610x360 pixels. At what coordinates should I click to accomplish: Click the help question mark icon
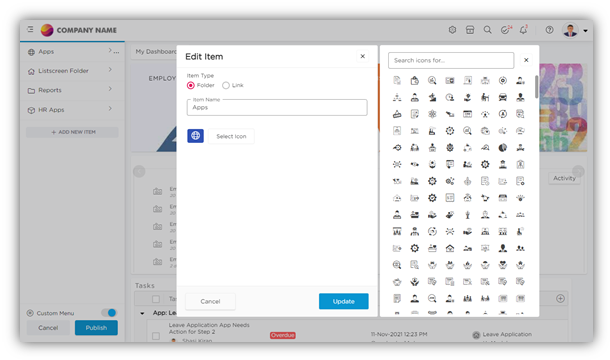[x=549, y=30]
